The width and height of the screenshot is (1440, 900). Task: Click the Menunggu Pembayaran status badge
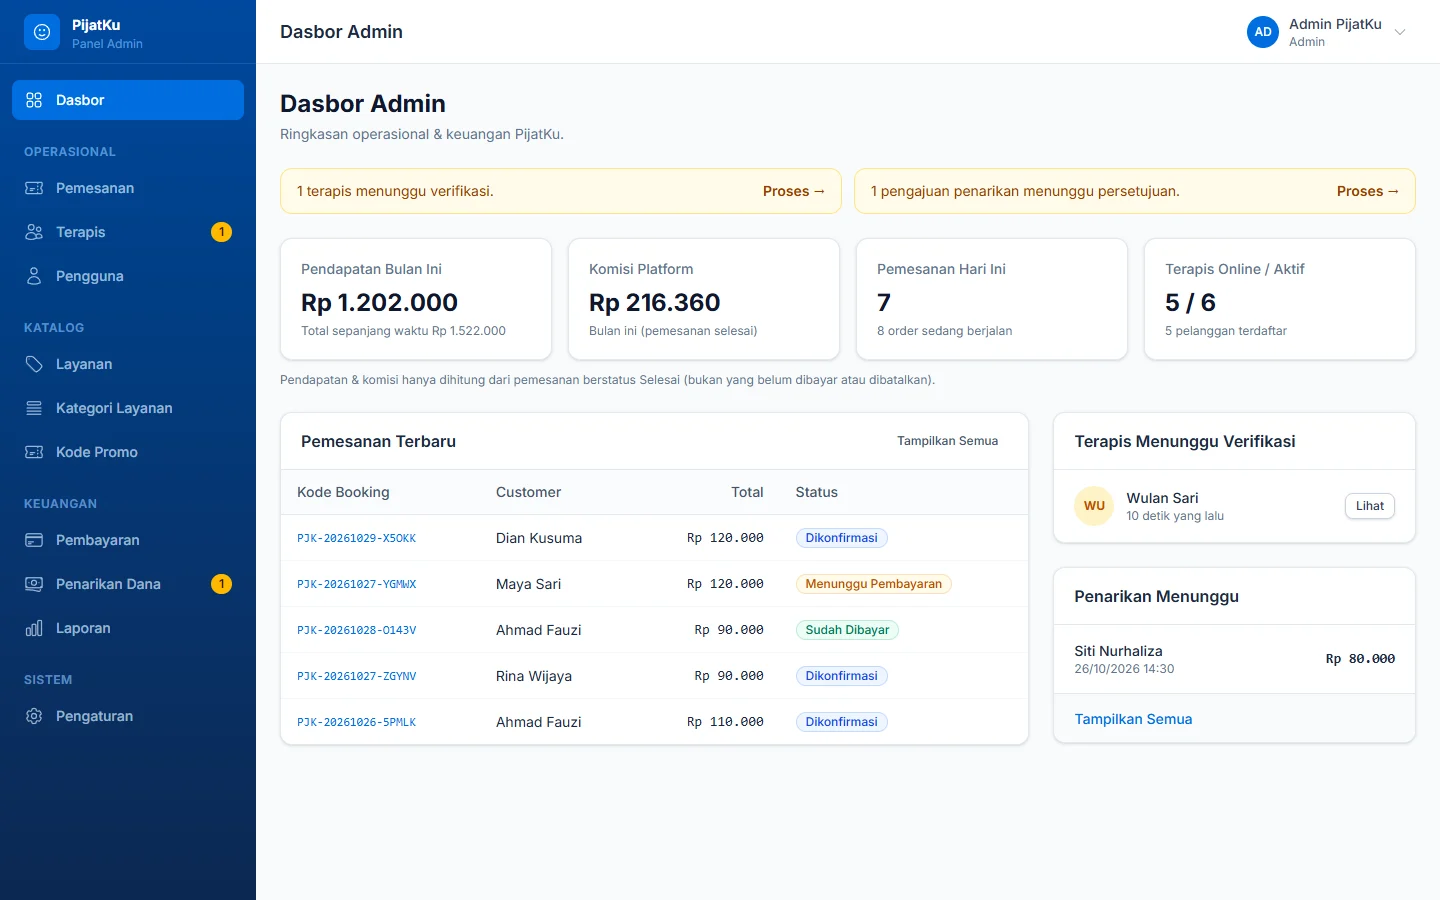pos(873,584)
